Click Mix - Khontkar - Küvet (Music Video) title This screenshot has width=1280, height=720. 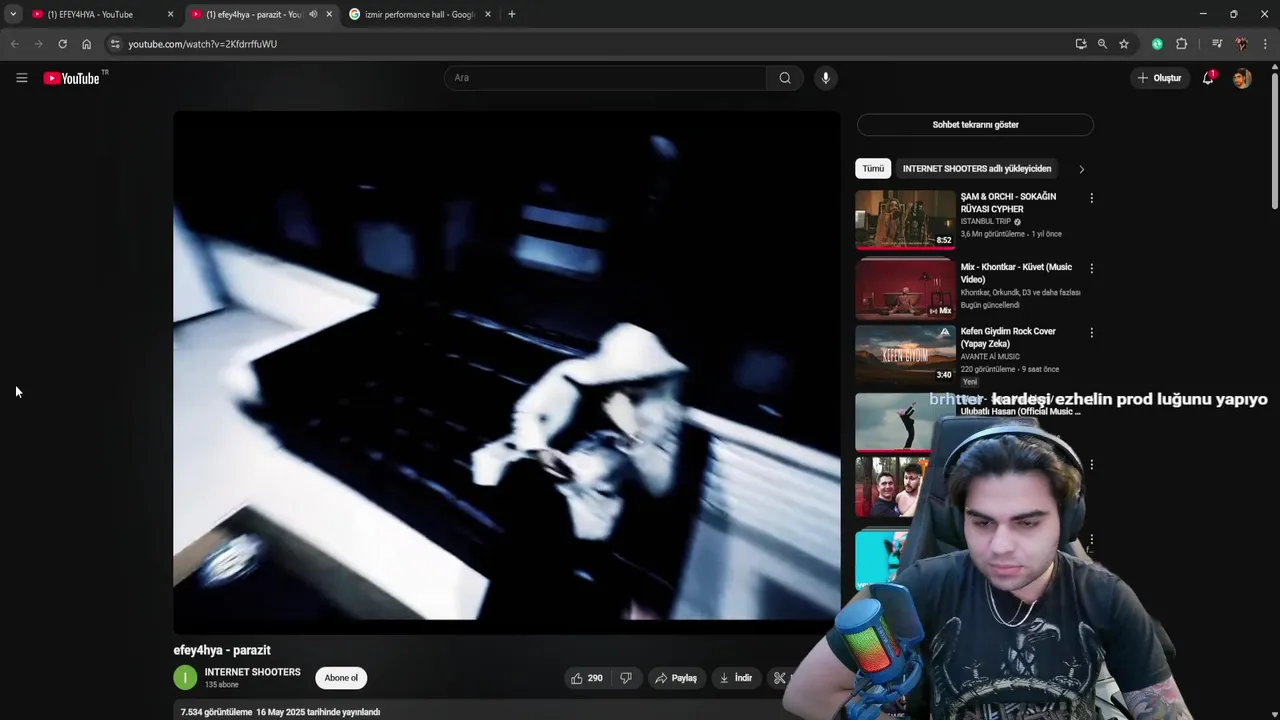click(x=1016, y=273)
